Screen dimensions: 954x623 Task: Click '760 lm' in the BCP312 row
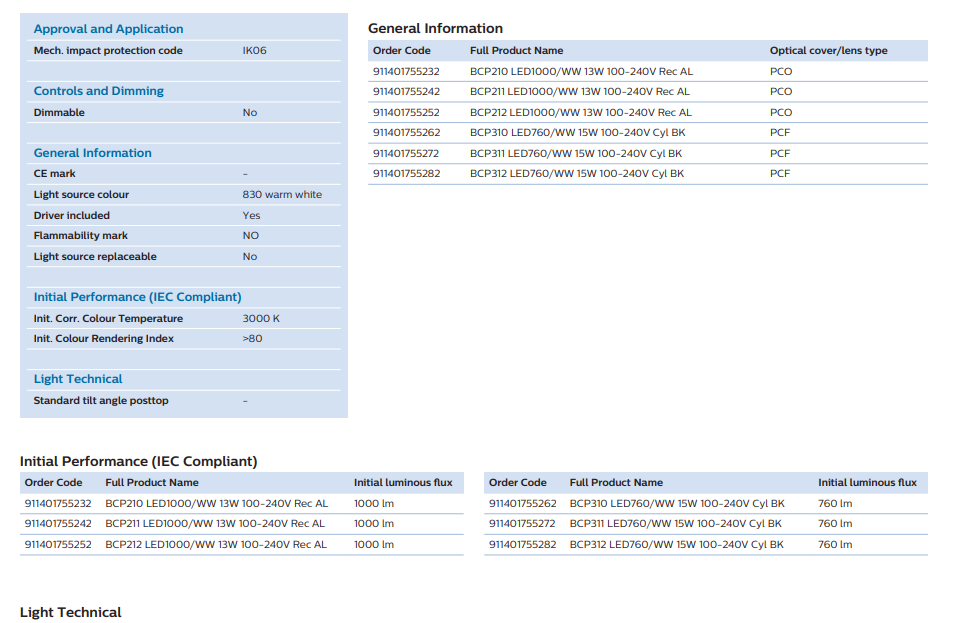pyautogui.click(x=835, y=545)
